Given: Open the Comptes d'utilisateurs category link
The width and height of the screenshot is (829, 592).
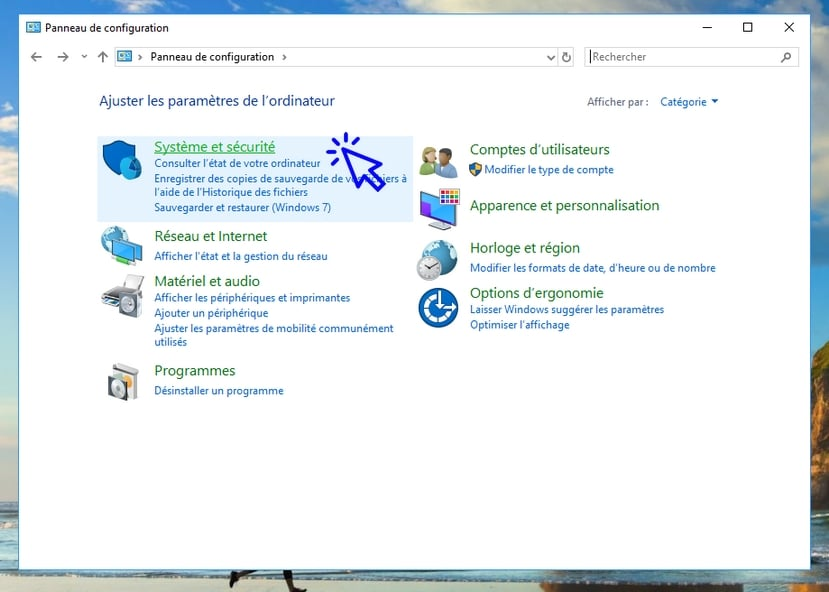Looking at the screenshot, I should coord(540,150).
